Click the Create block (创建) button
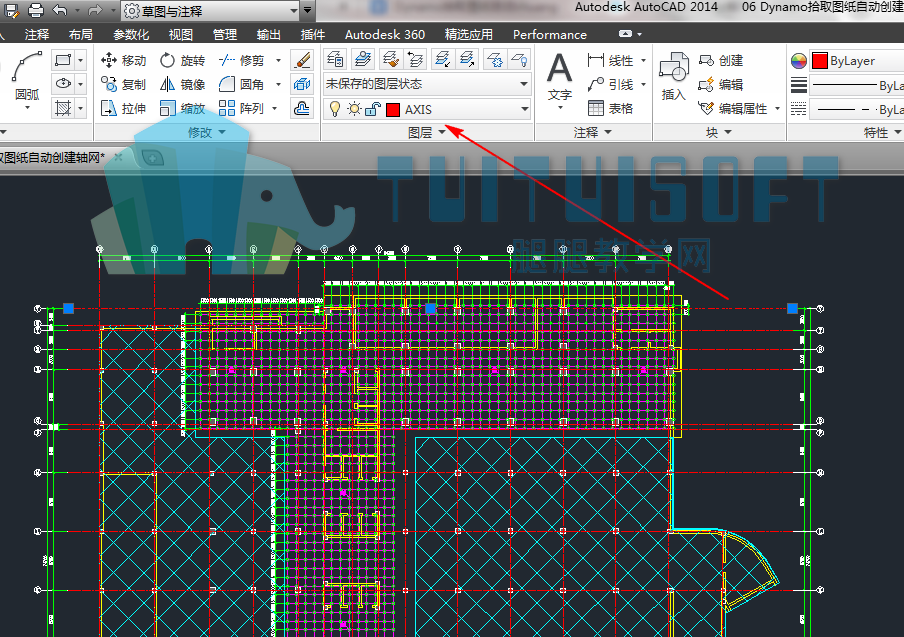Screen dimensions: 904x637 pyautogui.click(x=721, y=61)
